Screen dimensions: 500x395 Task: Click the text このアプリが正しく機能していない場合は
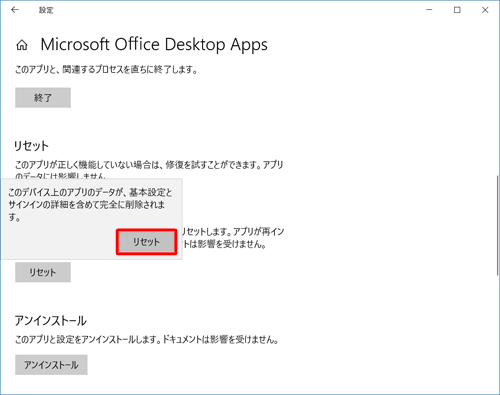[88, 165]
